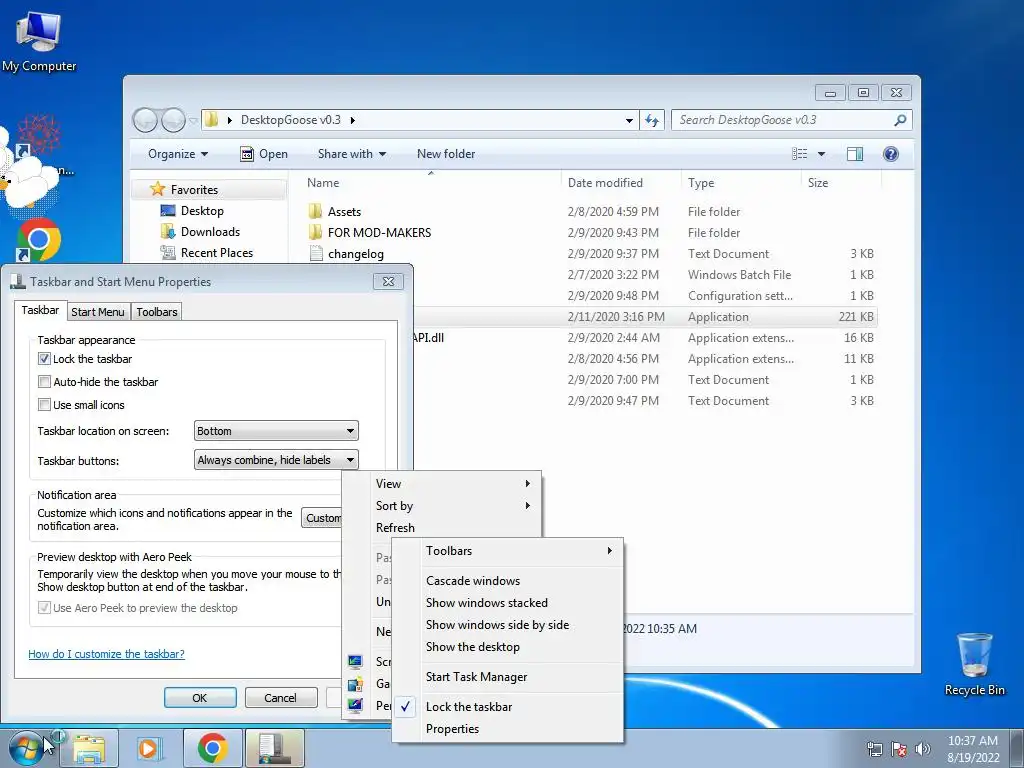Go forward in Explorer navigation
This screenshot has height=768, width=1024.
coord(173,120)
